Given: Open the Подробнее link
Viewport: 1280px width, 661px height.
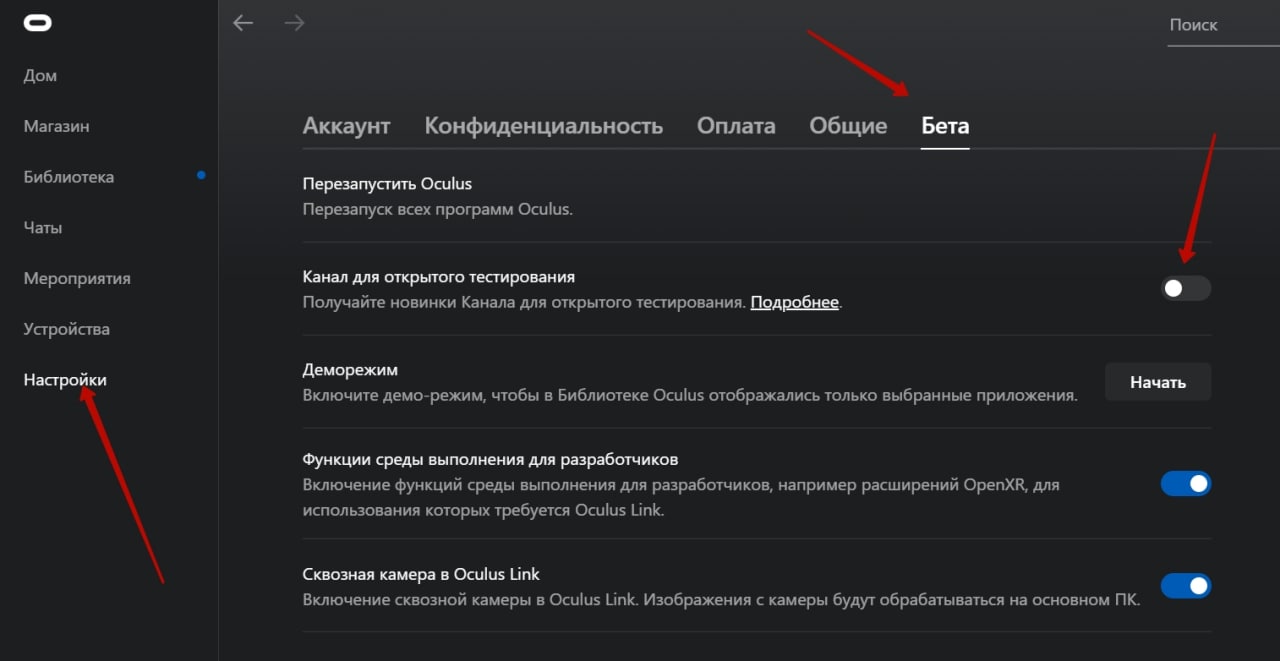Looking at the screenshot, I should 794,302.
